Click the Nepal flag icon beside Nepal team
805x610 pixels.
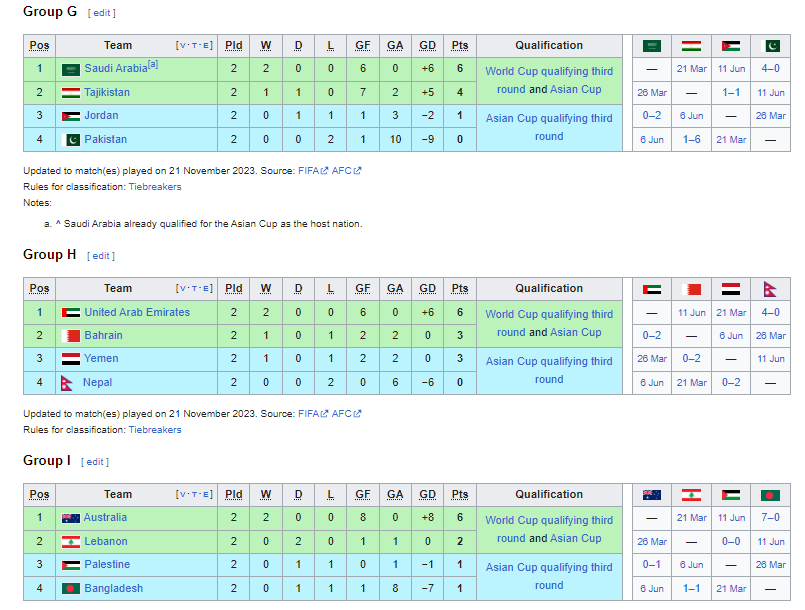pyautogui.click(x=70, y=383)
